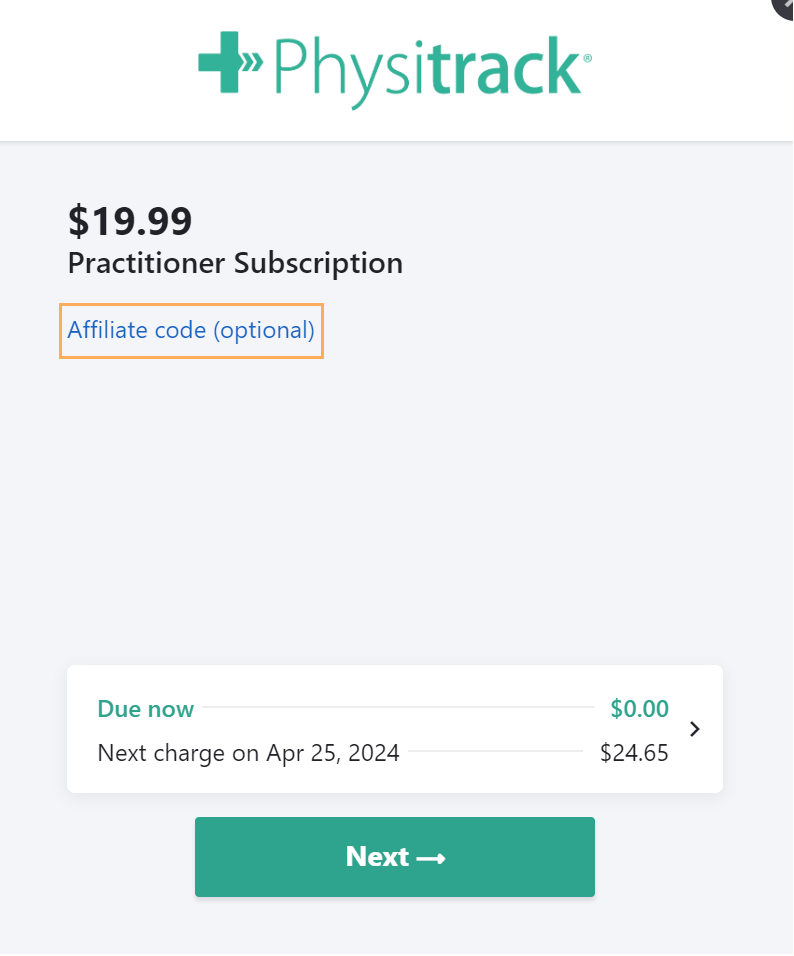Click the Physitrack wordmark text
Screen dimensions: 794x956
click(427, 70)
